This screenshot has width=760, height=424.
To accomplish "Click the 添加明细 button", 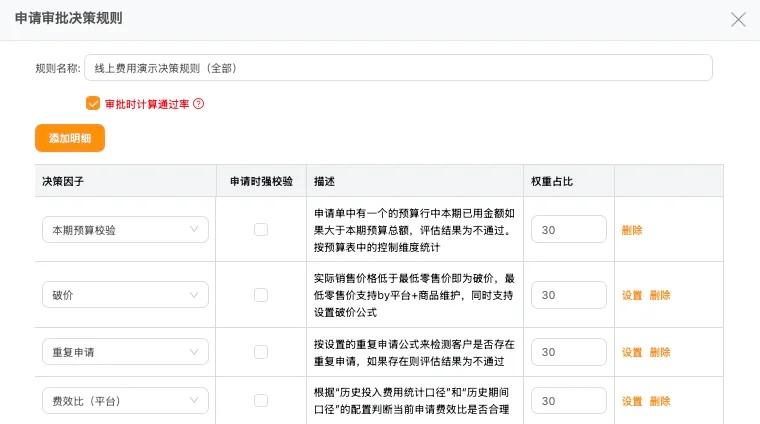I will [x=70, y=138].
